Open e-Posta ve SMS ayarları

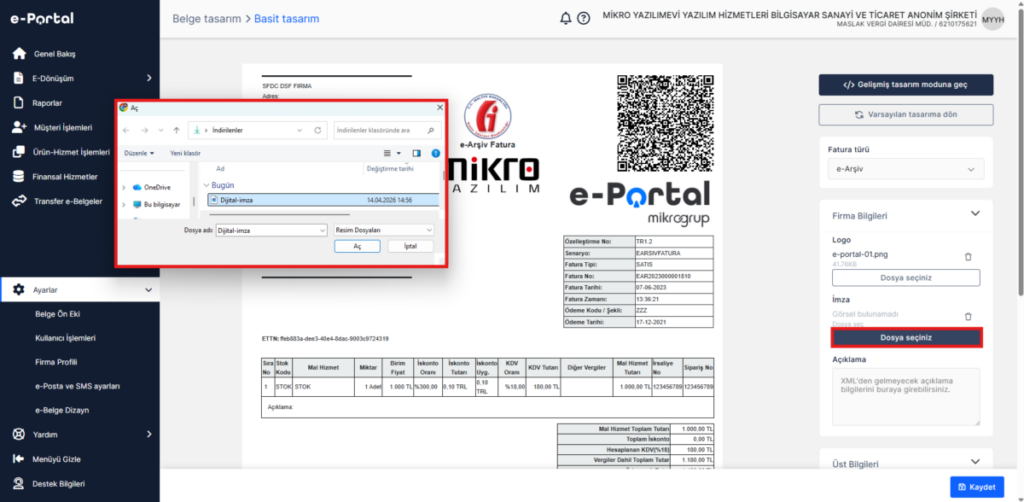tap(77, 386)
